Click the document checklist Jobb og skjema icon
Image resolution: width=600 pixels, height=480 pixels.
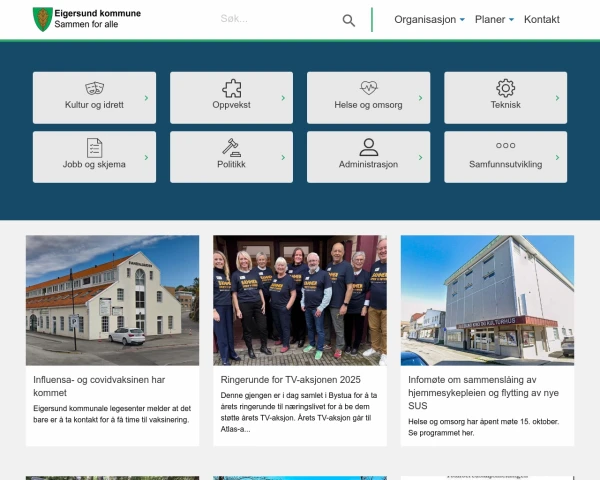[94, 147]
